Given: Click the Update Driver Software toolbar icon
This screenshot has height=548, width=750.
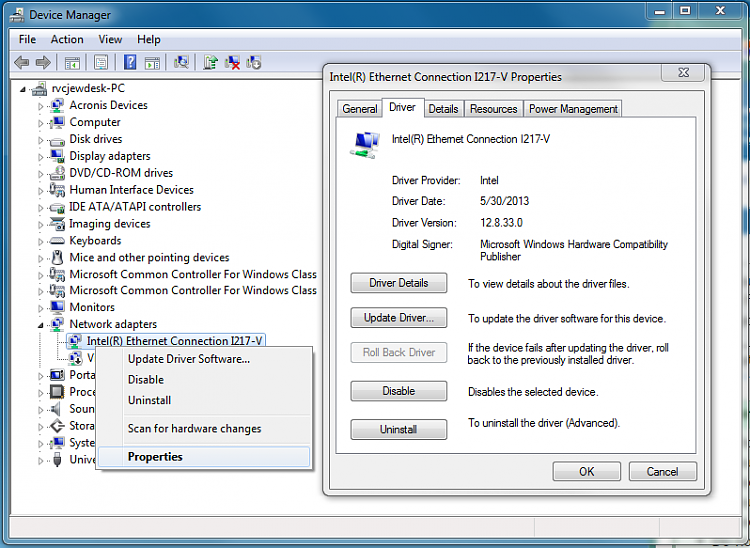Looking at the screenshot, I should point(210,62).
